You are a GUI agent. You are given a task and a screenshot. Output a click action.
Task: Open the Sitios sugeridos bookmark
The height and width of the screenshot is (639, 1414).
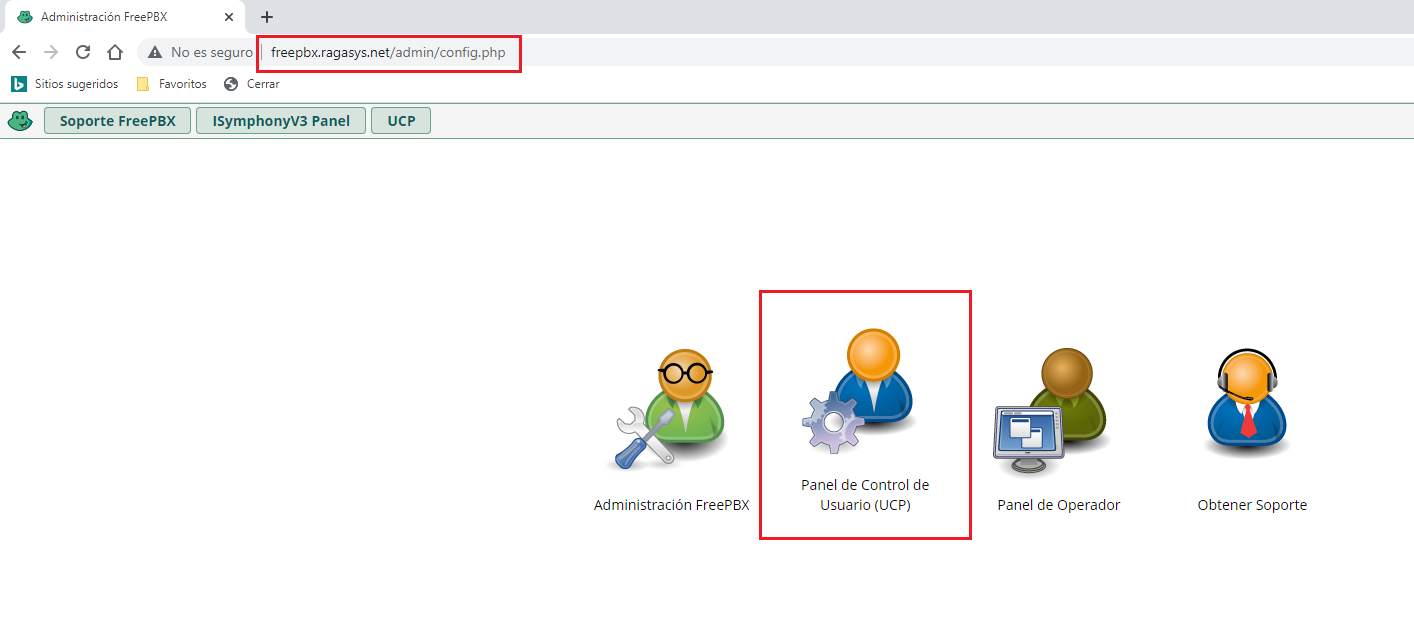[x=65, y=84]
